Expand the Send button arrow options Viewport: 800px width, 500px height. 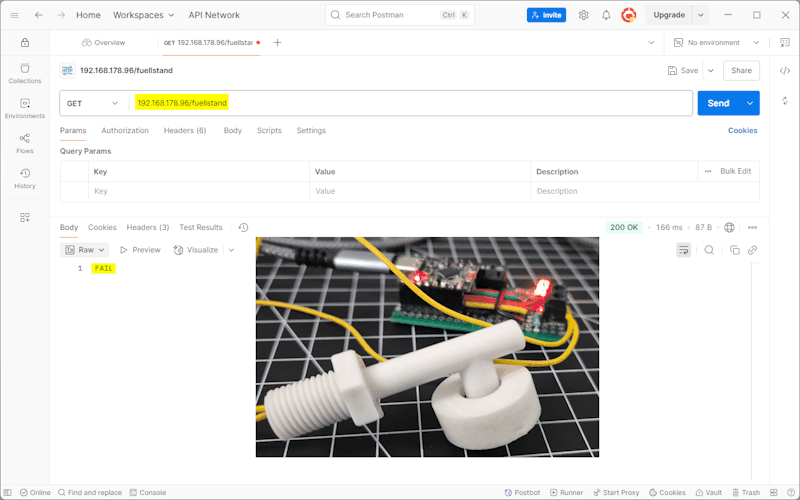tap(749, 103)
